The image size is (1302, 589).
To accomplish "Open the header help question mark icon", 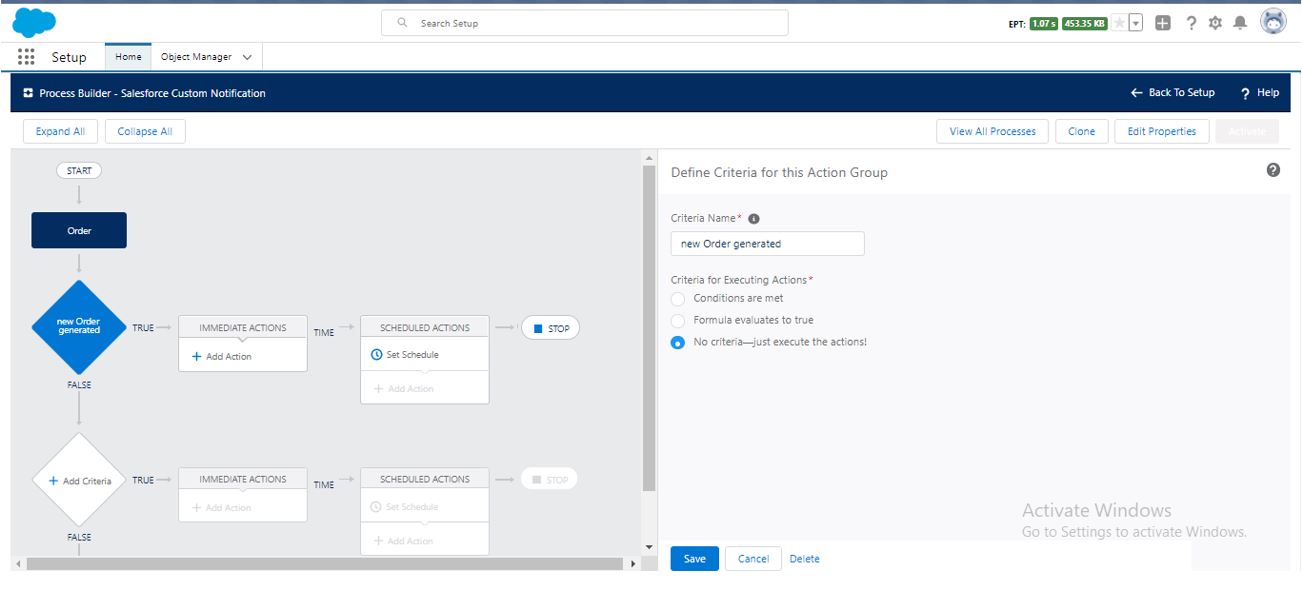I will [x=1191, y=23].
